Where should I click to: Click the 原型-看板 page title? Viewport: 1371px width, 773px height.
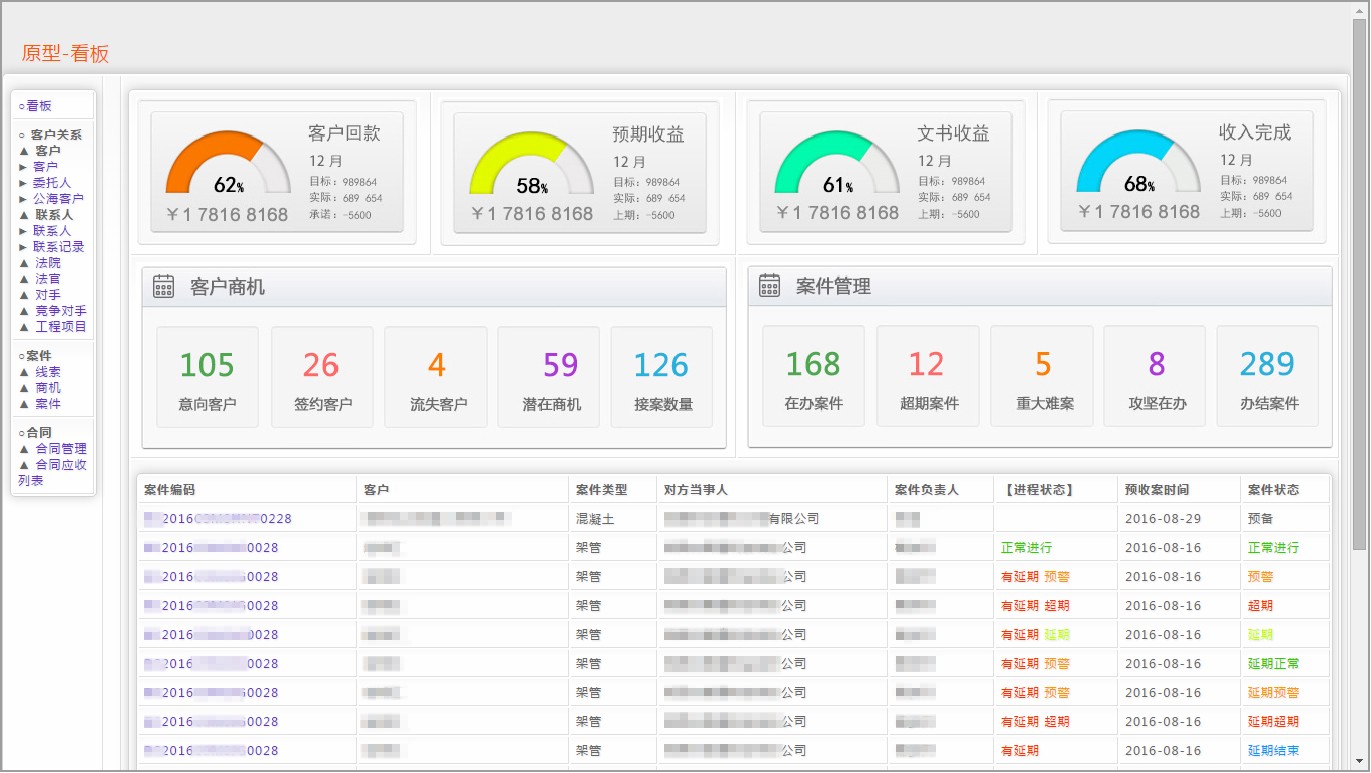pyautogui.click(x=65, y=54)
